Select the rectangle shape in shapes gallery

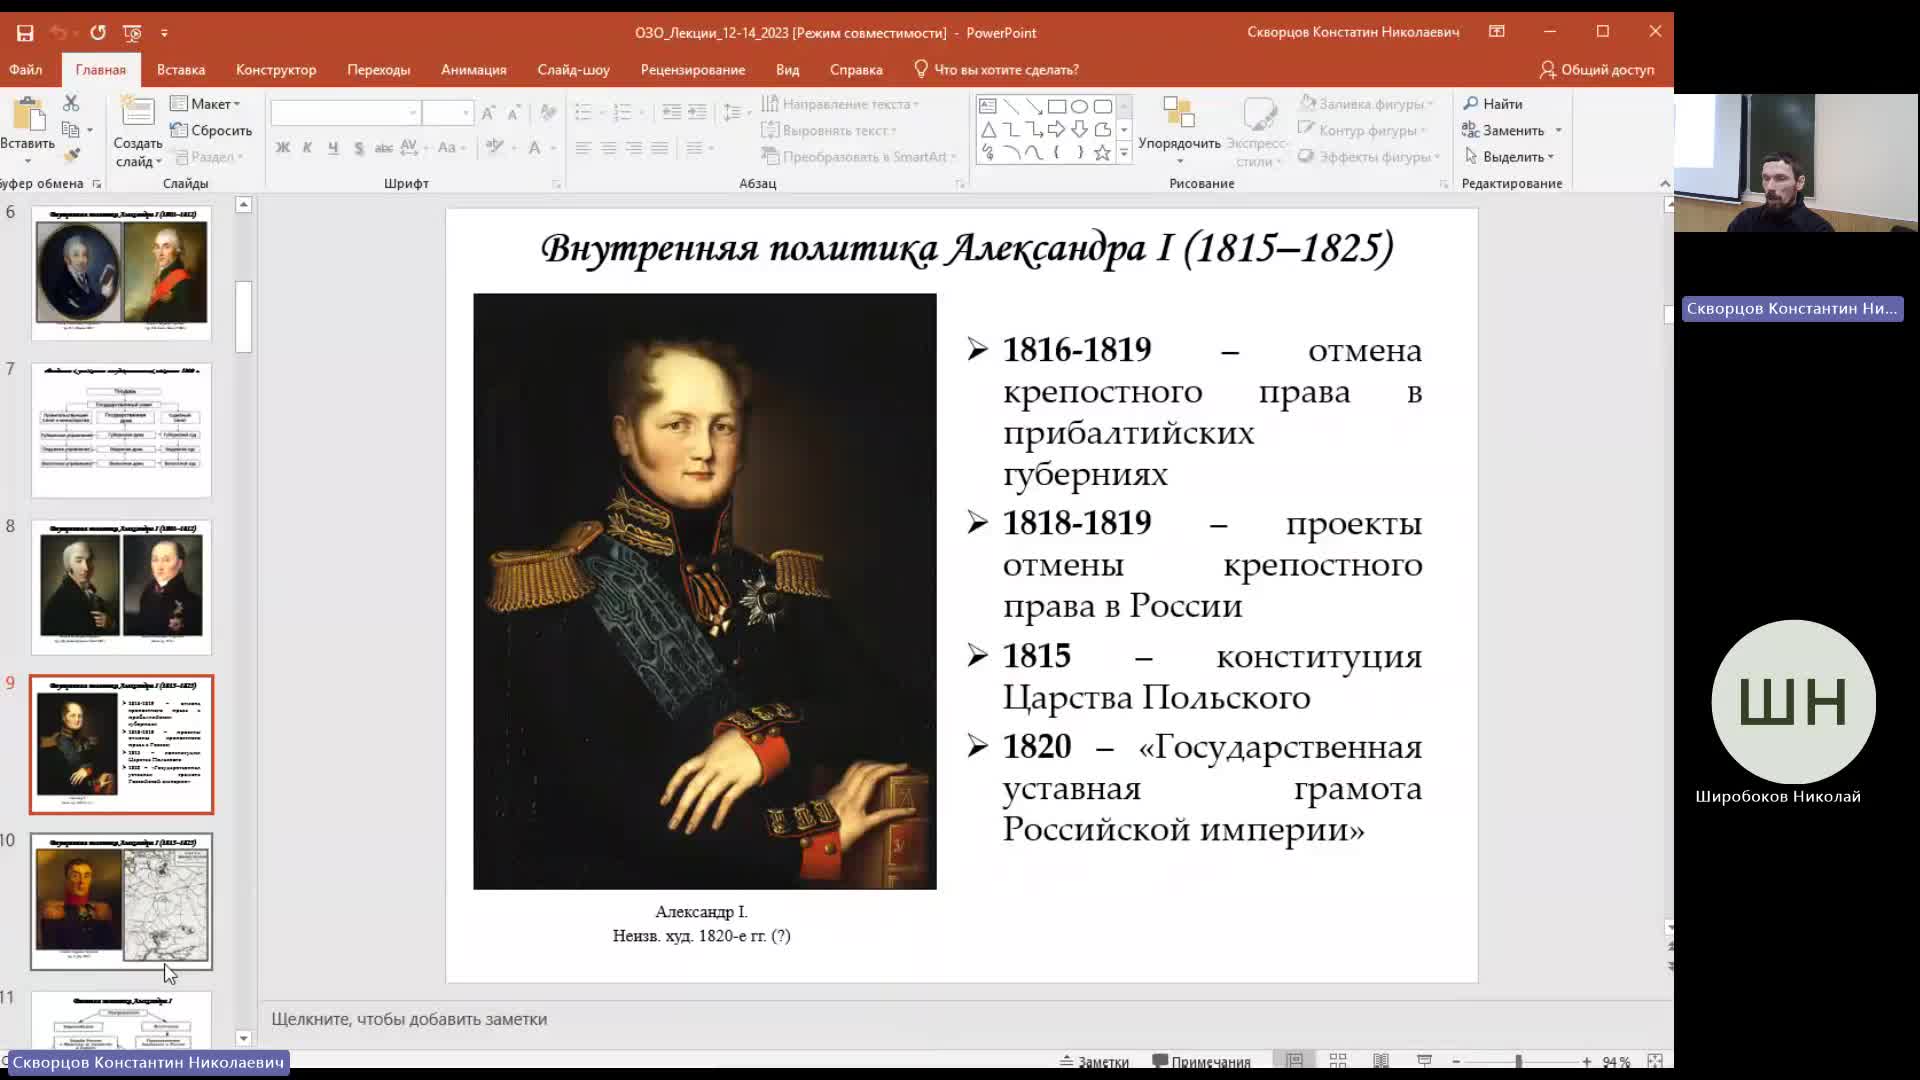point(1057,106)
